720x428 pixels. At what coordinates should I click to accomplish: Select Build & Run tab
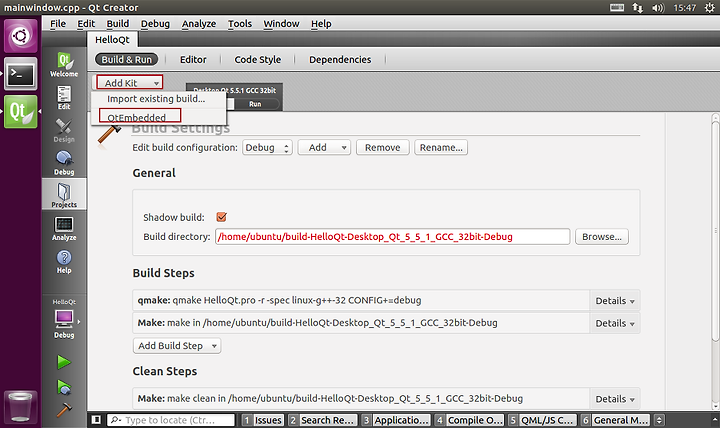coord(126,60)
